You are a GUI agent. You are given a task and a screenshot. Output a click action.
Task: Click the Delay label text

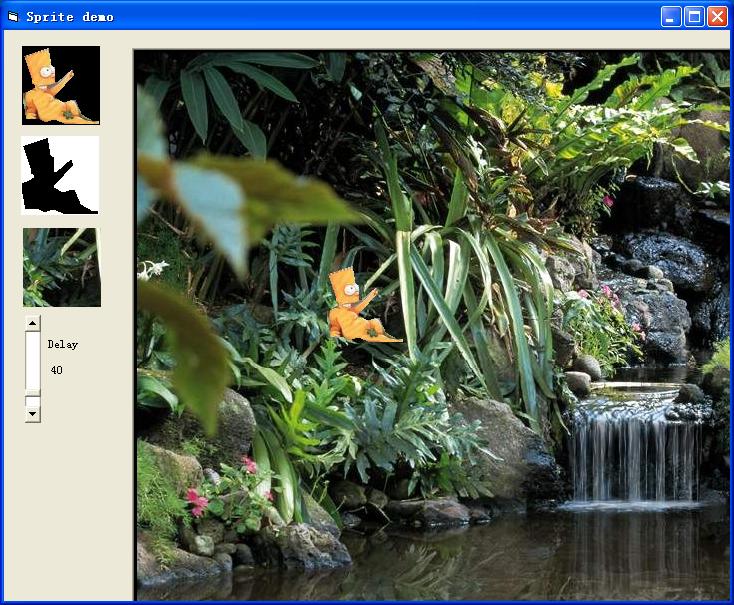tap(63, 345)
